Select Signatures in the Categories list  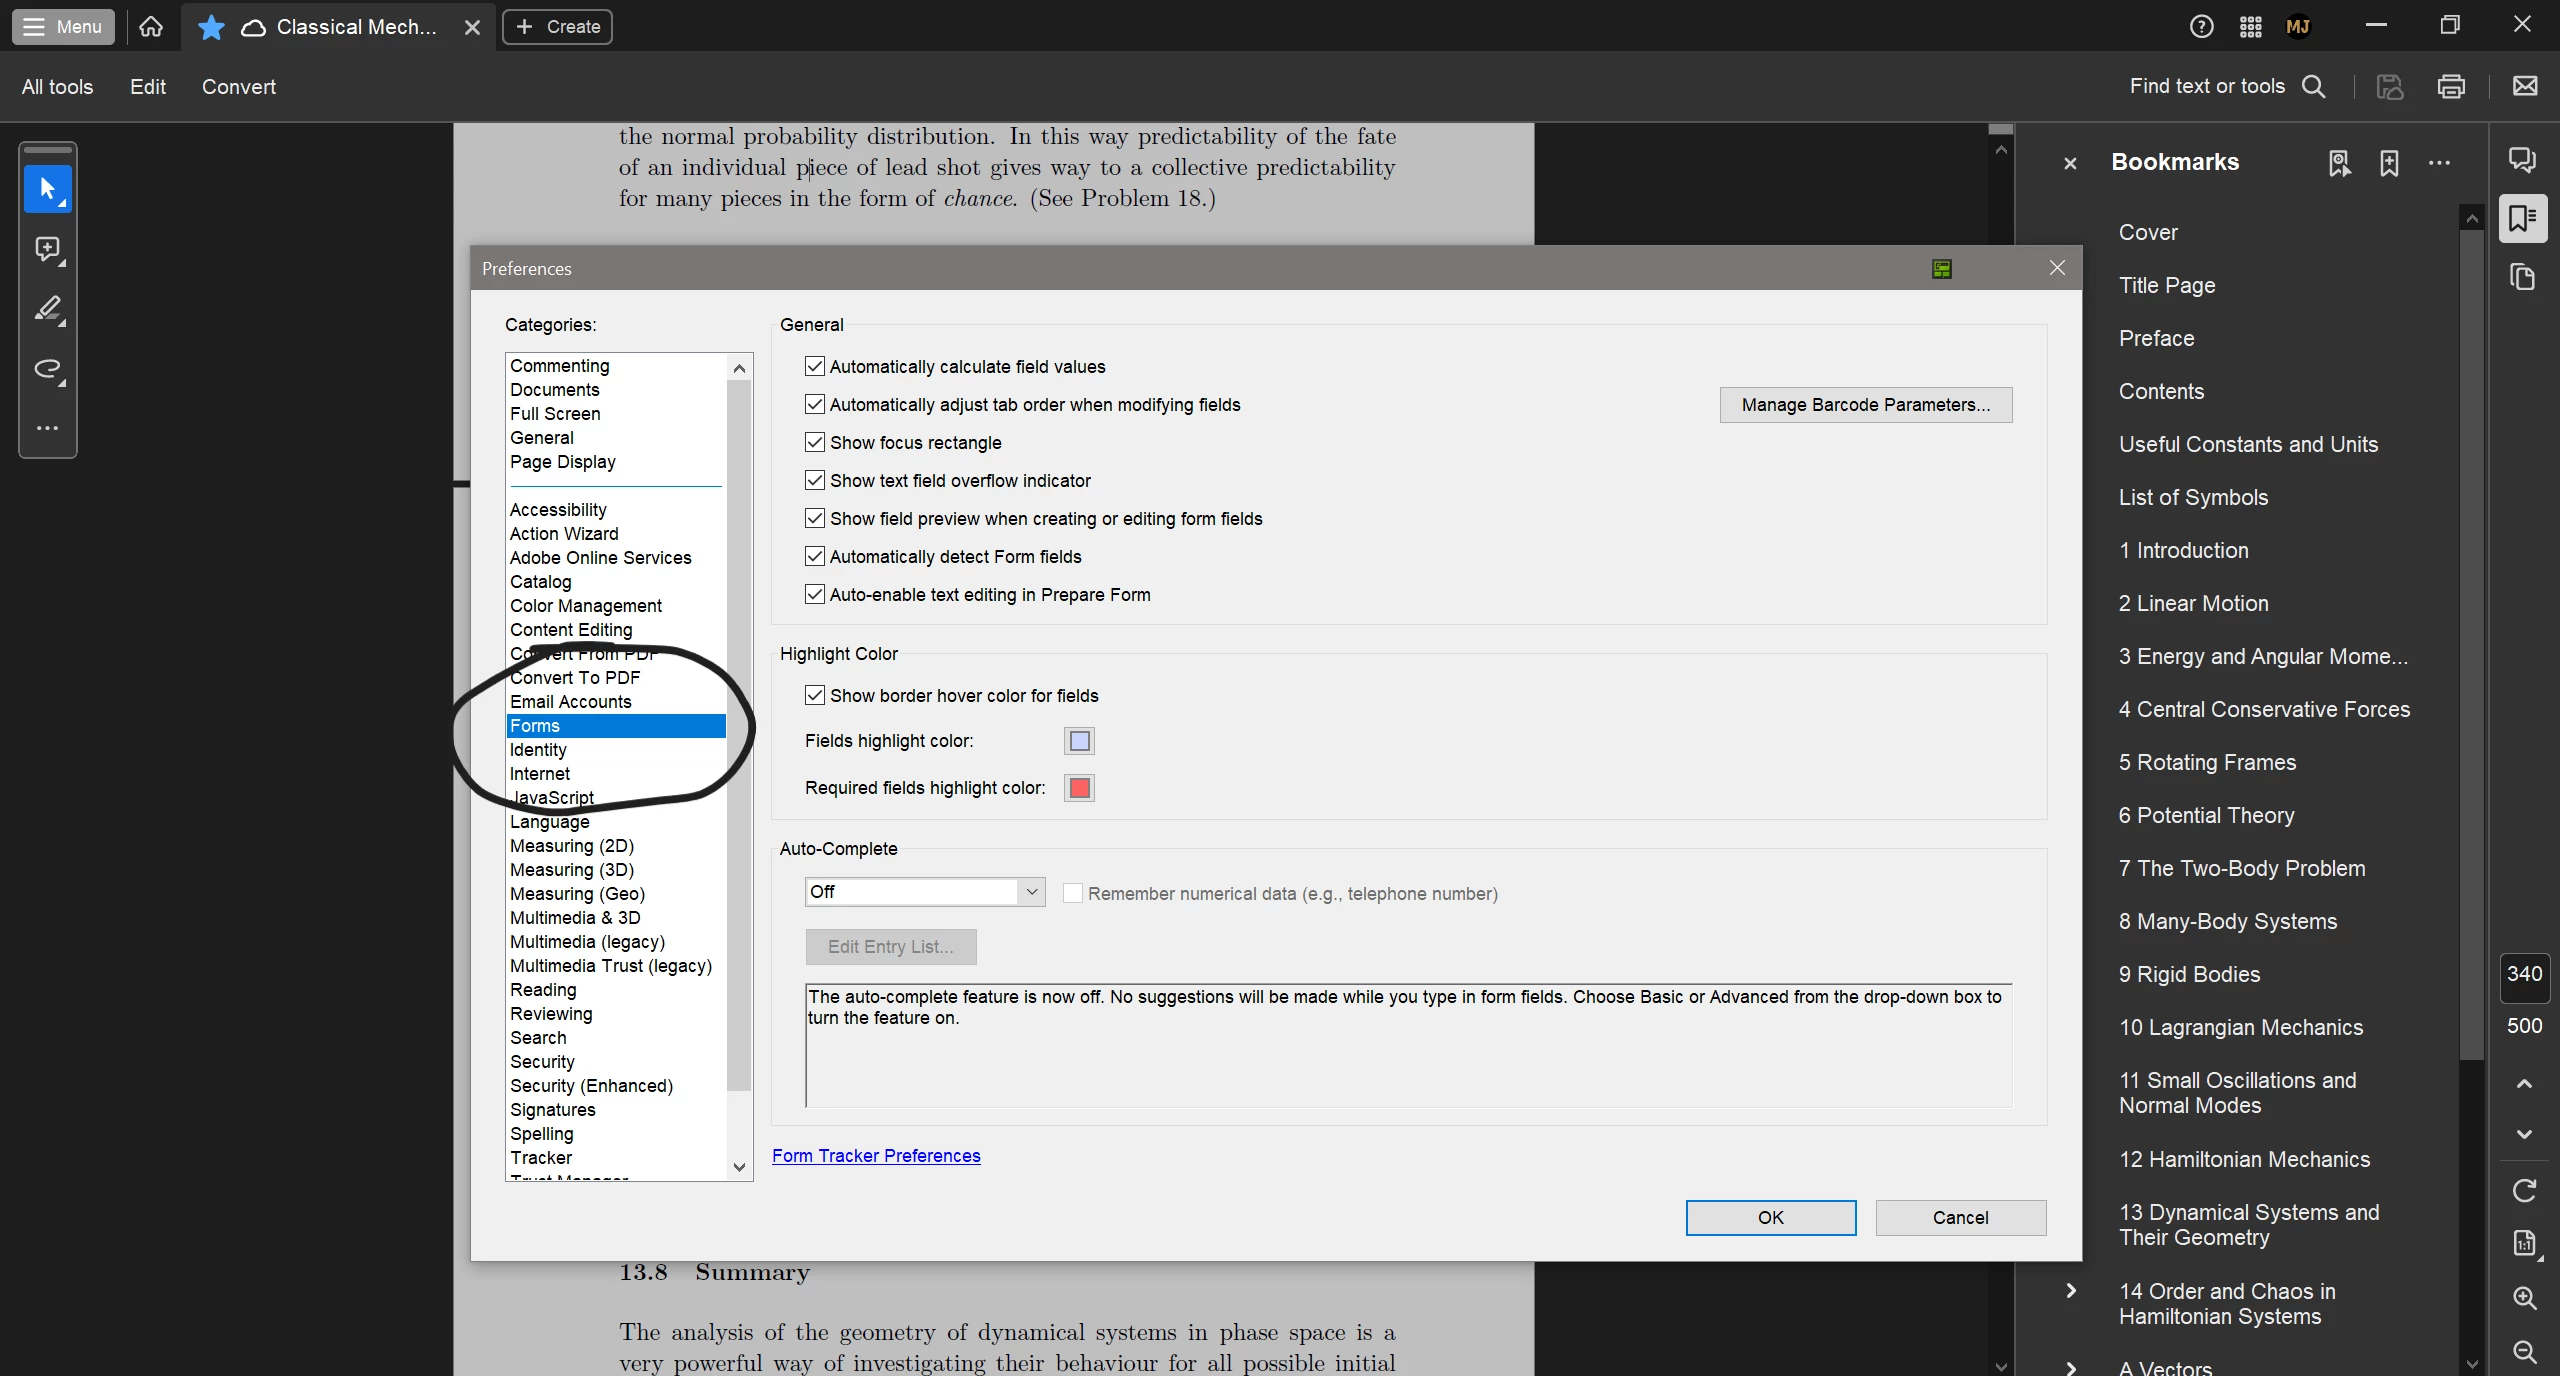coord(552,1110)
